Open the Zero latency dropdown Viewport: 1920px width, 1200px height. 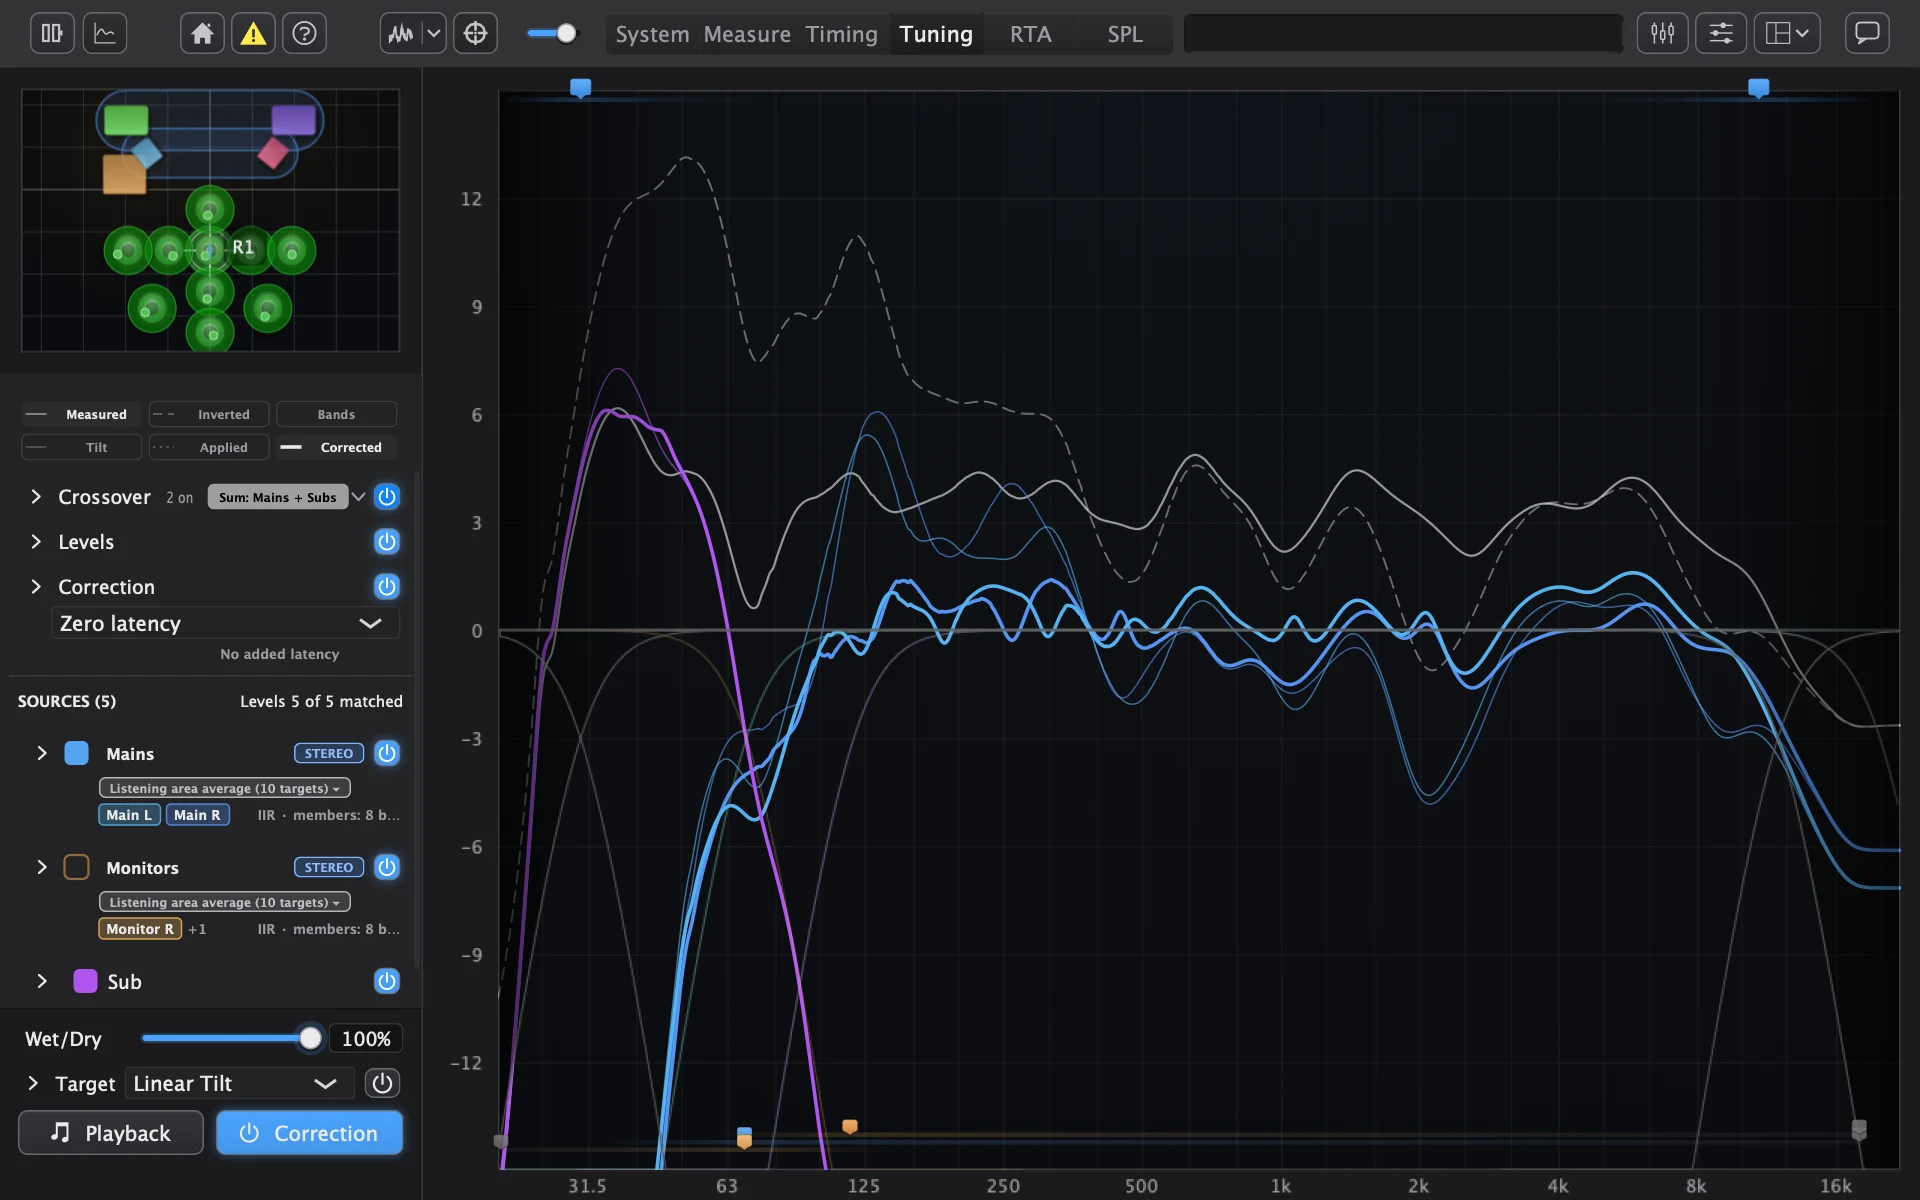click(225, 623)
